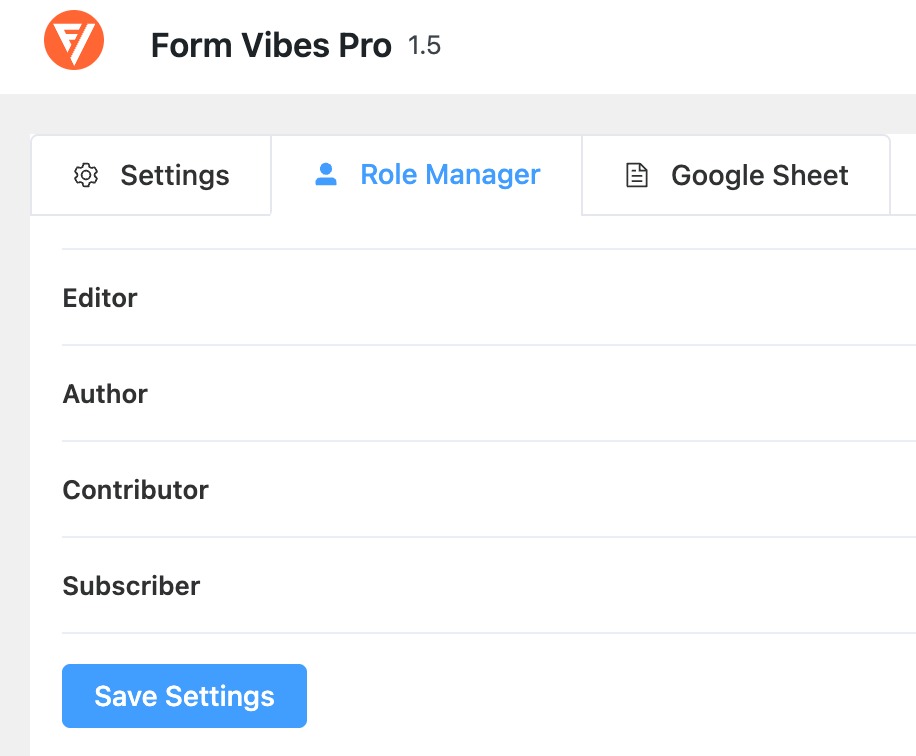The width and height of the screenshot is (916, 756).
Task: Switch to the Settings tab
Action: pyautogui.click(x=174, y=175)
